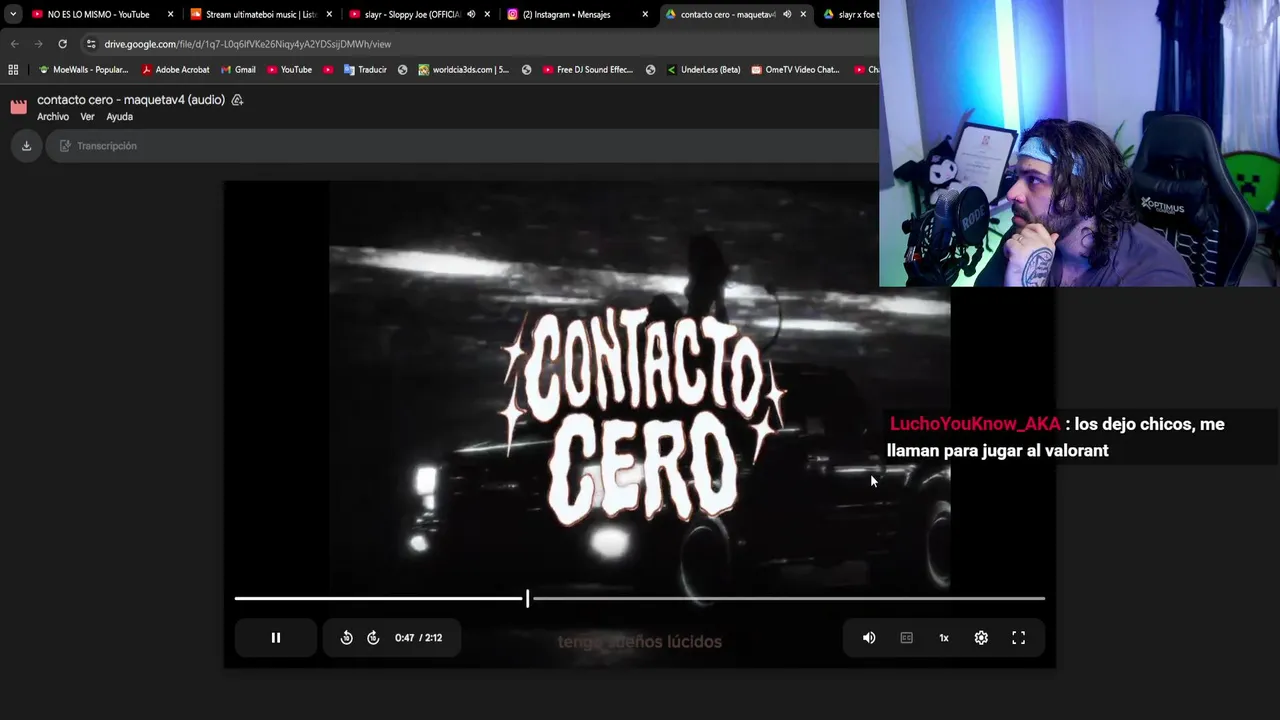Open the OmeTV Video Chat bookmark
Screen dimensions: 1280x720
pyautogui.click(x=795, y=70)
